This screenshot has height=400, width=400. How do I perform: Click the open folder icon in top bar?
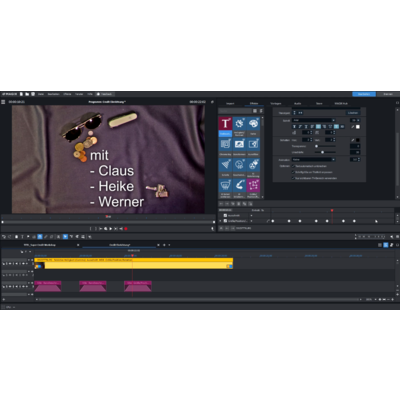click(x=27, y=94)
